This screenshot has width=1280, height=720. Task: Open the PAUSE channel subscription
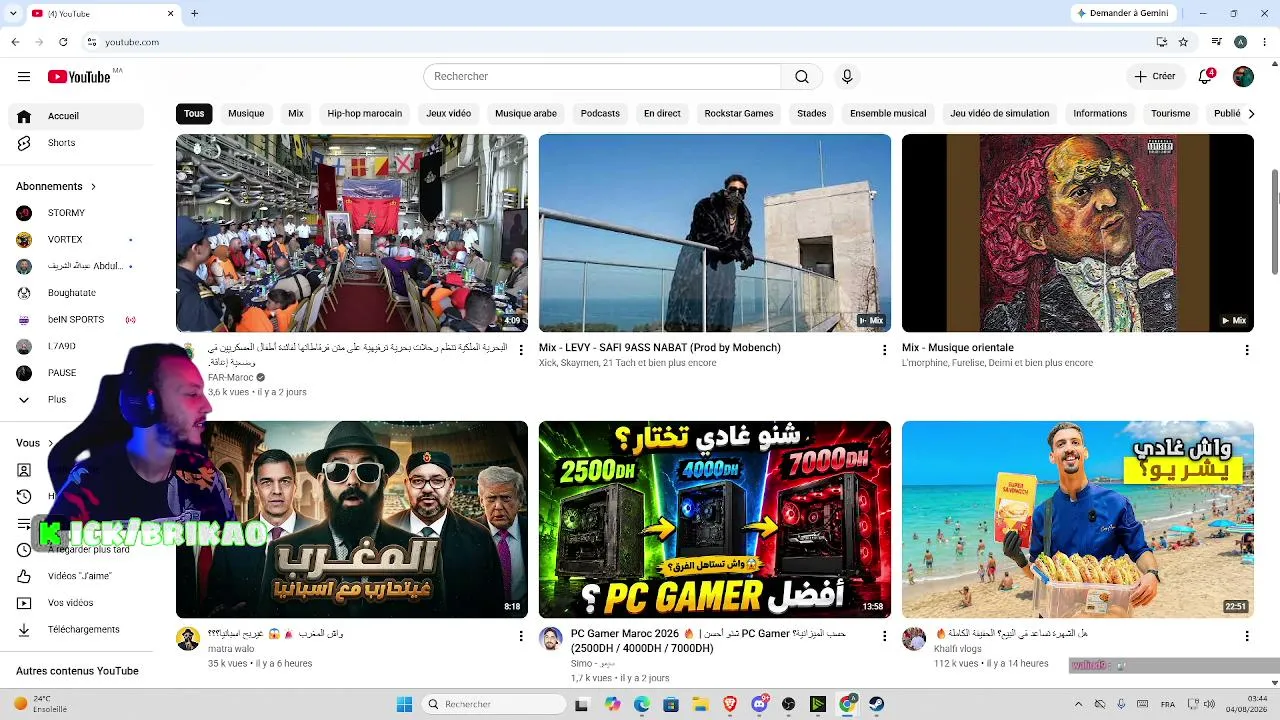(x=62, y=373)
